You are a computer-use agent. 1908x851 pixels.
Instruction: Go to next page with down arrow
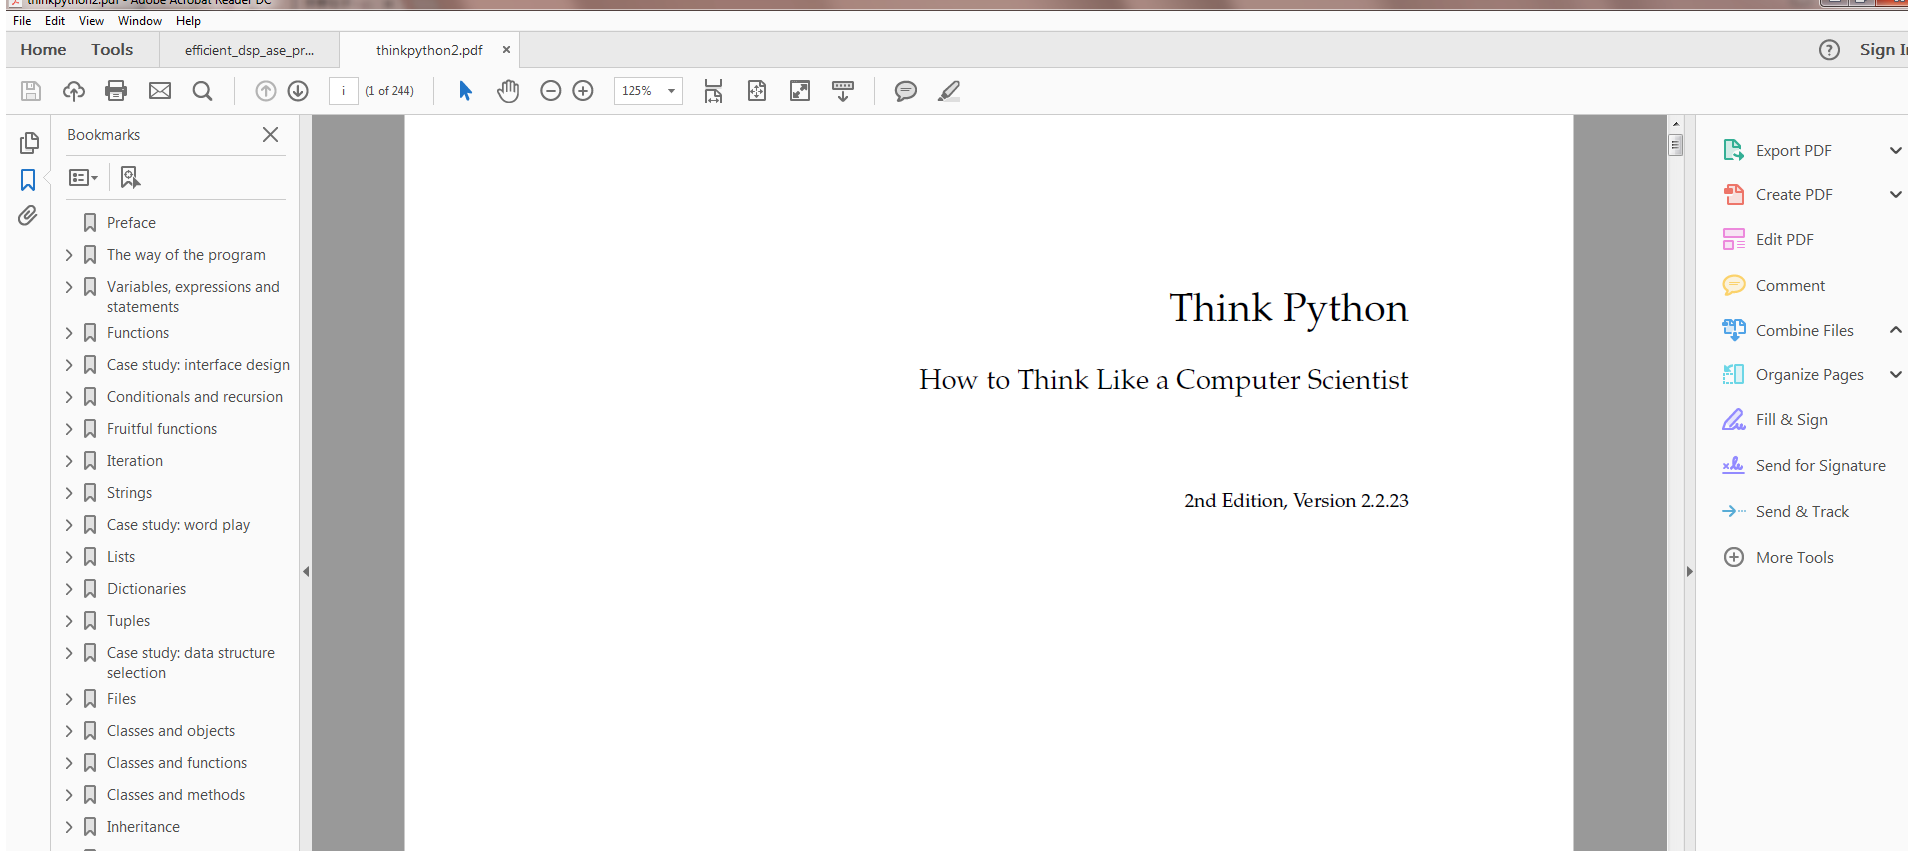(x=298, y=91)
